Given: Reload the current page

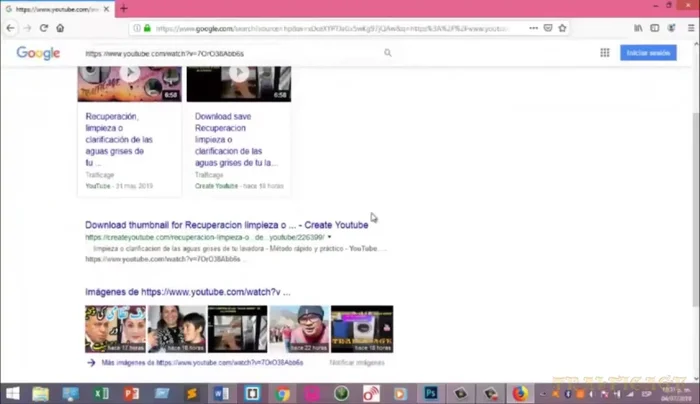Looking at the screenshot, I should tap(43, 28).
